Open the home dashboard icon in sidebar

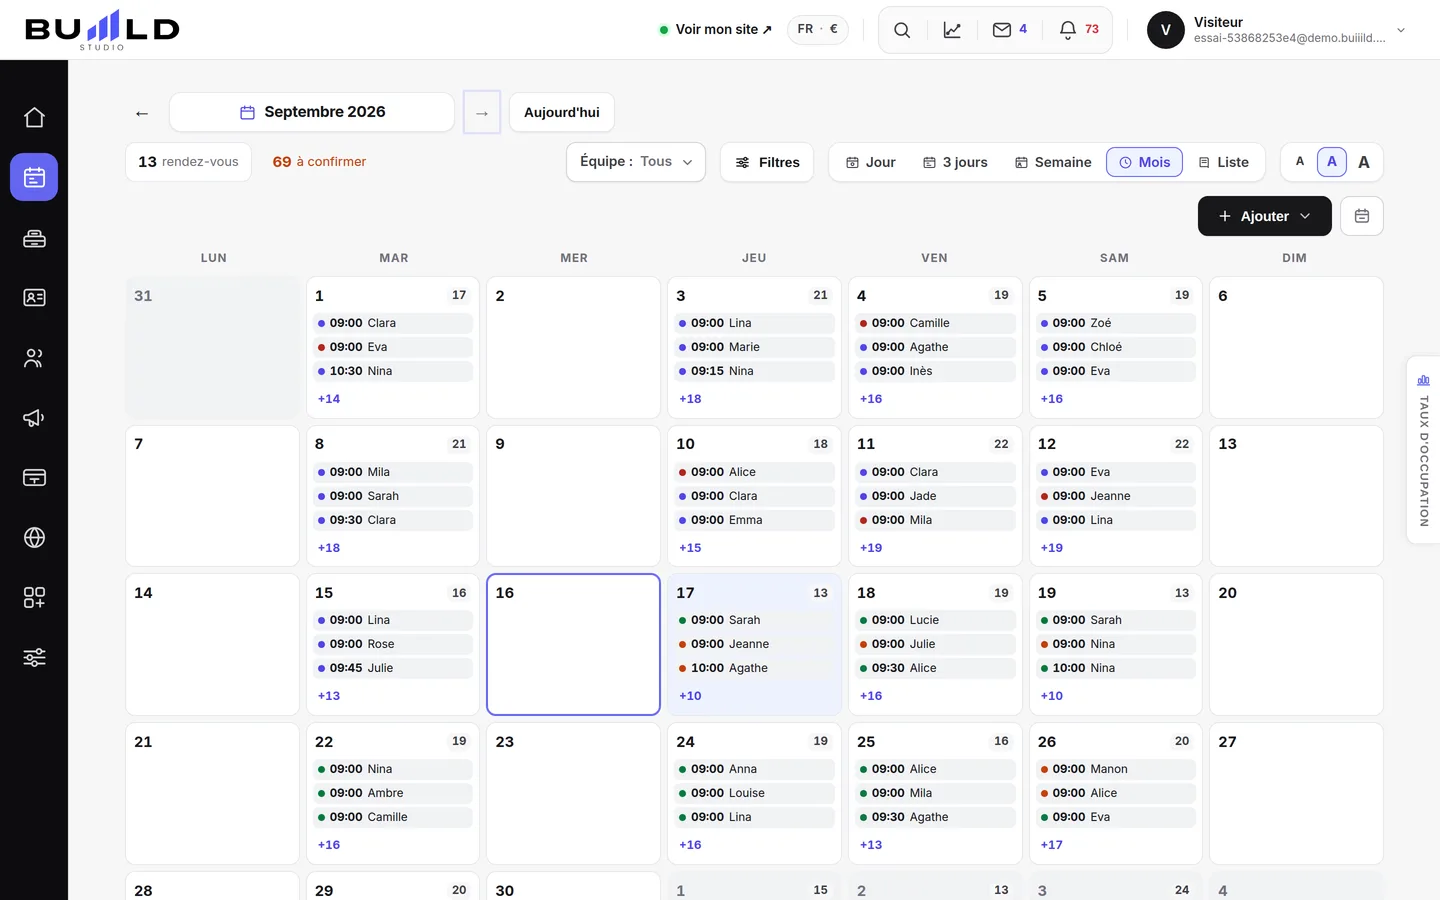[34, 117]
